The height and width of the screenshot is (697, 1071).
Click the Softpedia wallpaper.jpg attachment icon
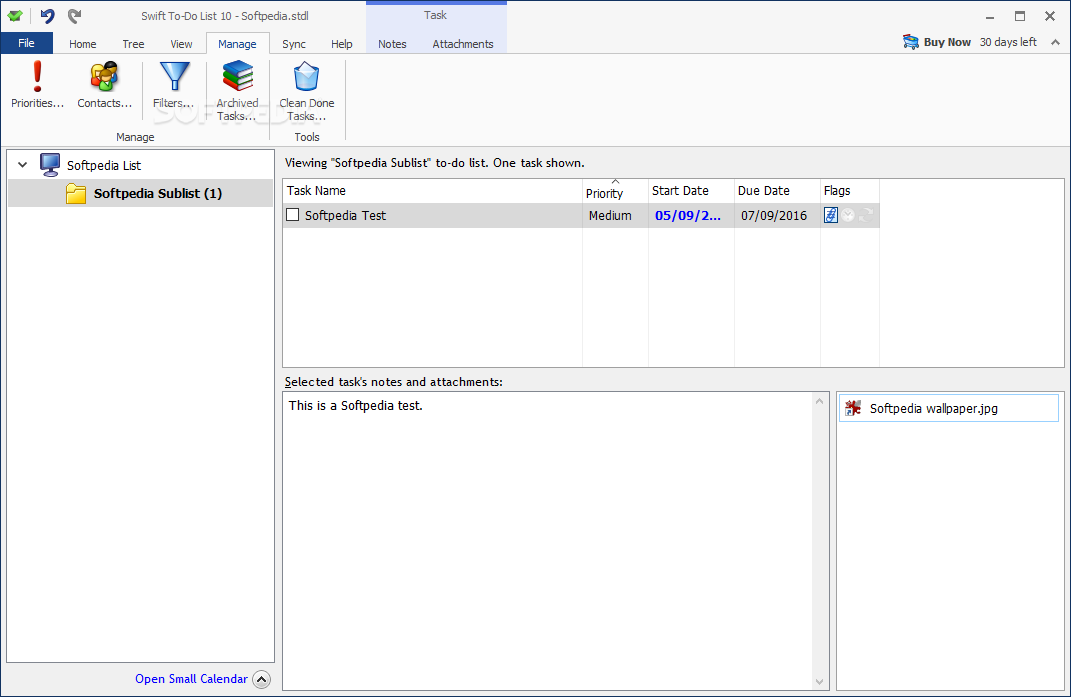852,408
